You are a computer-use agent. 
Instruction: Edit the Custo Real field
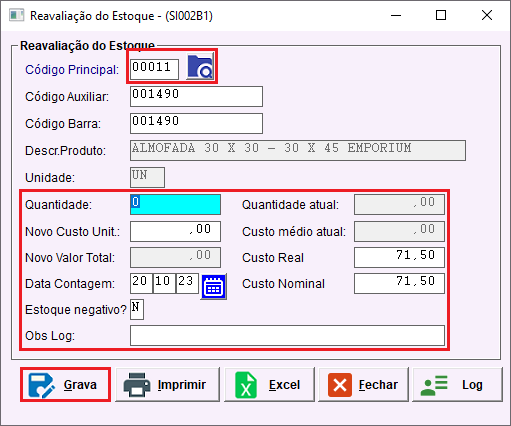tap(399, 257)
